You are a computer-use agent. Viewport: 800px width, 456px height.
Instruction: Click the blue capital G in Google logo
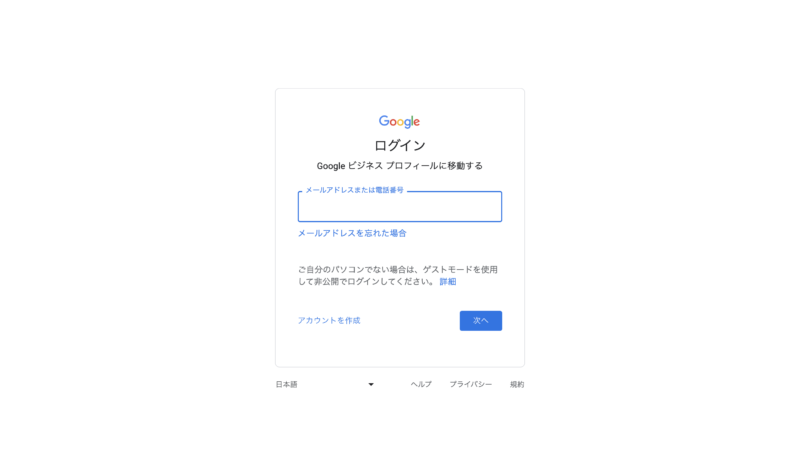(384, 120)
